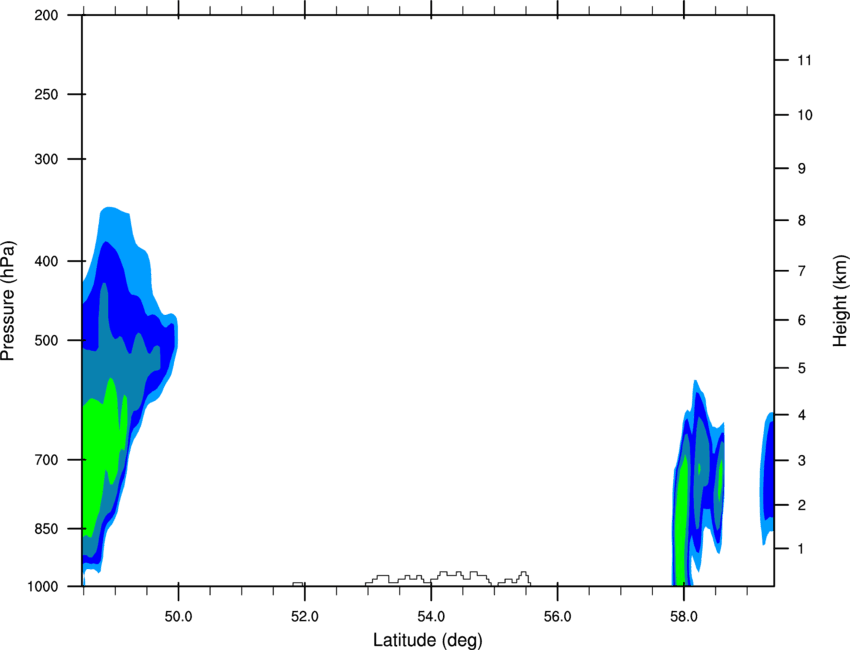
Task: Click the 850 pressure tick label
Action: [46, 529]
